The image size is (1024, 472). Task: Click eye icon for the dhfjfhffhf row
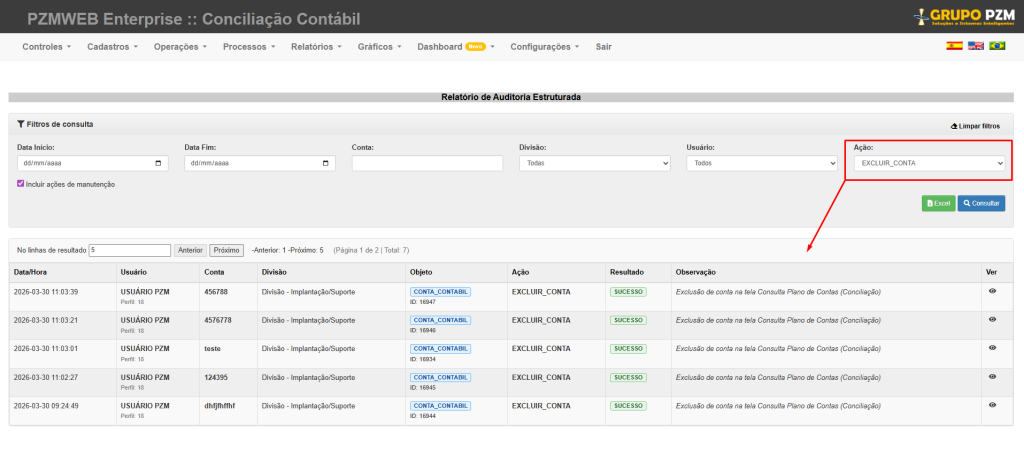click(x=992, y=405)
